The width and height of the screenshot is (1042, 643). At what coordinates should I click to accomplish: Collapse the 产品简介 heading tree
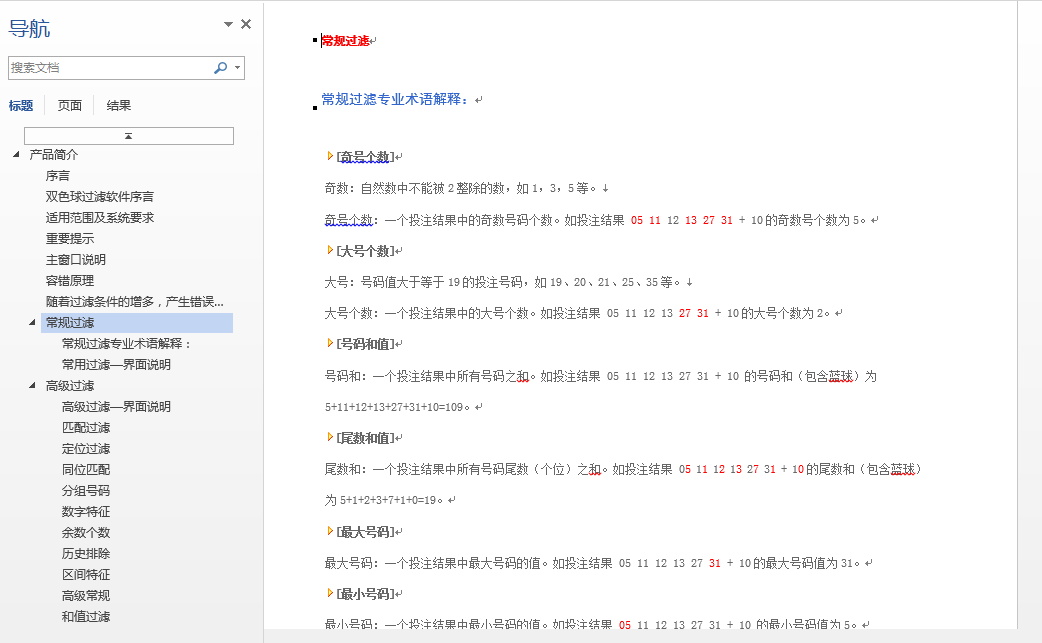coord(16,155)
